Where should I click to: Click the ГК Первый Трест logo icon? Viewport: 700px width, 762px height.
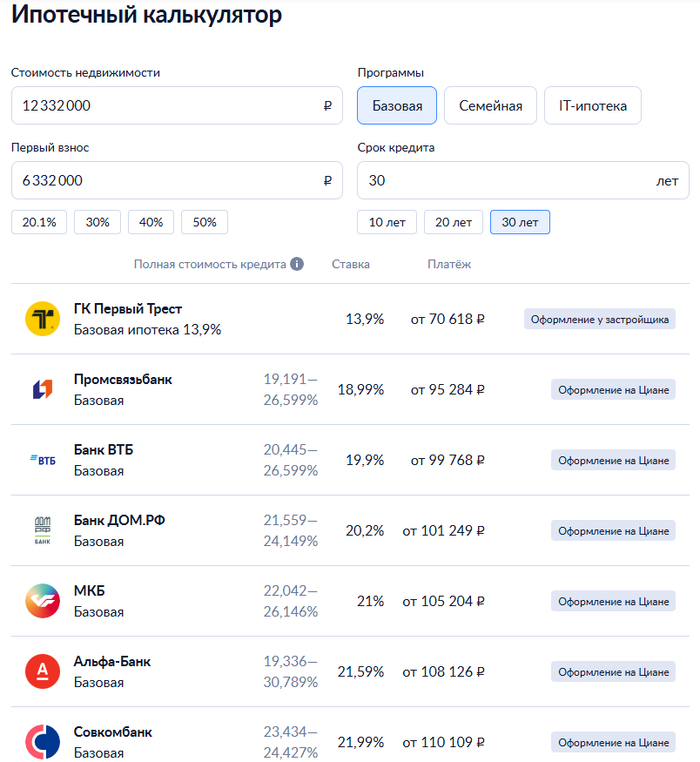click(x=43, y=319)
